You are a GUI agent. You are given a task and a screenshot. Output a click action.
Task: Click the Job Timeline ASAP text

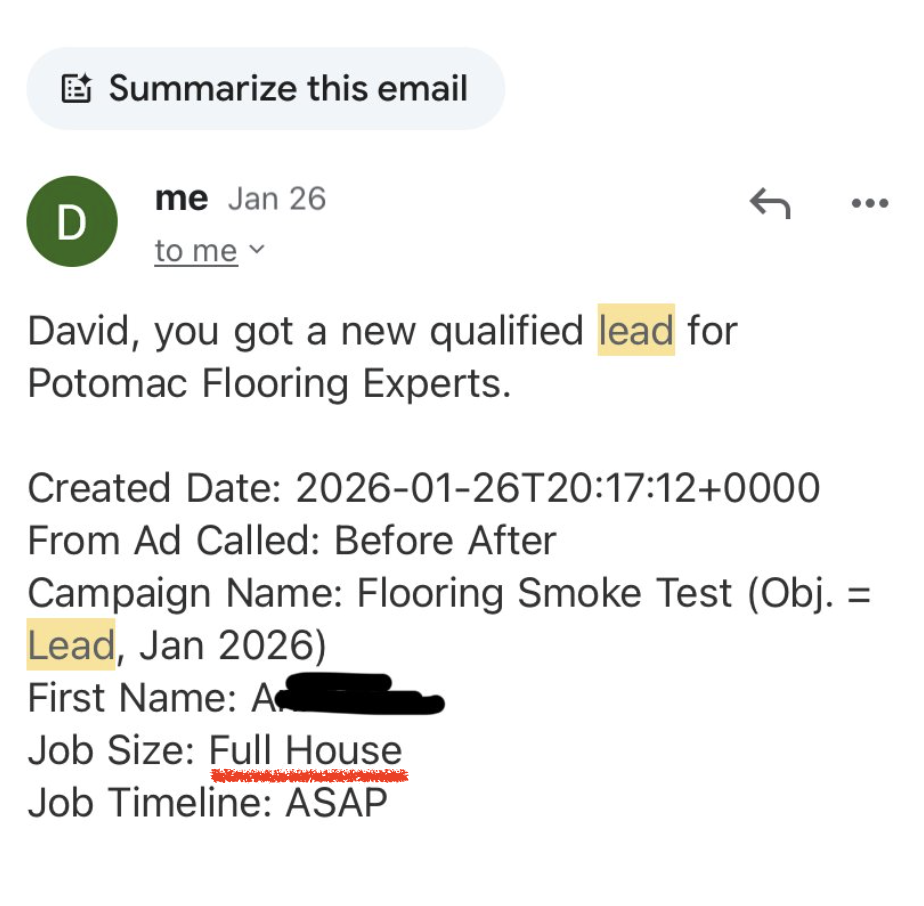pos(208,802)
